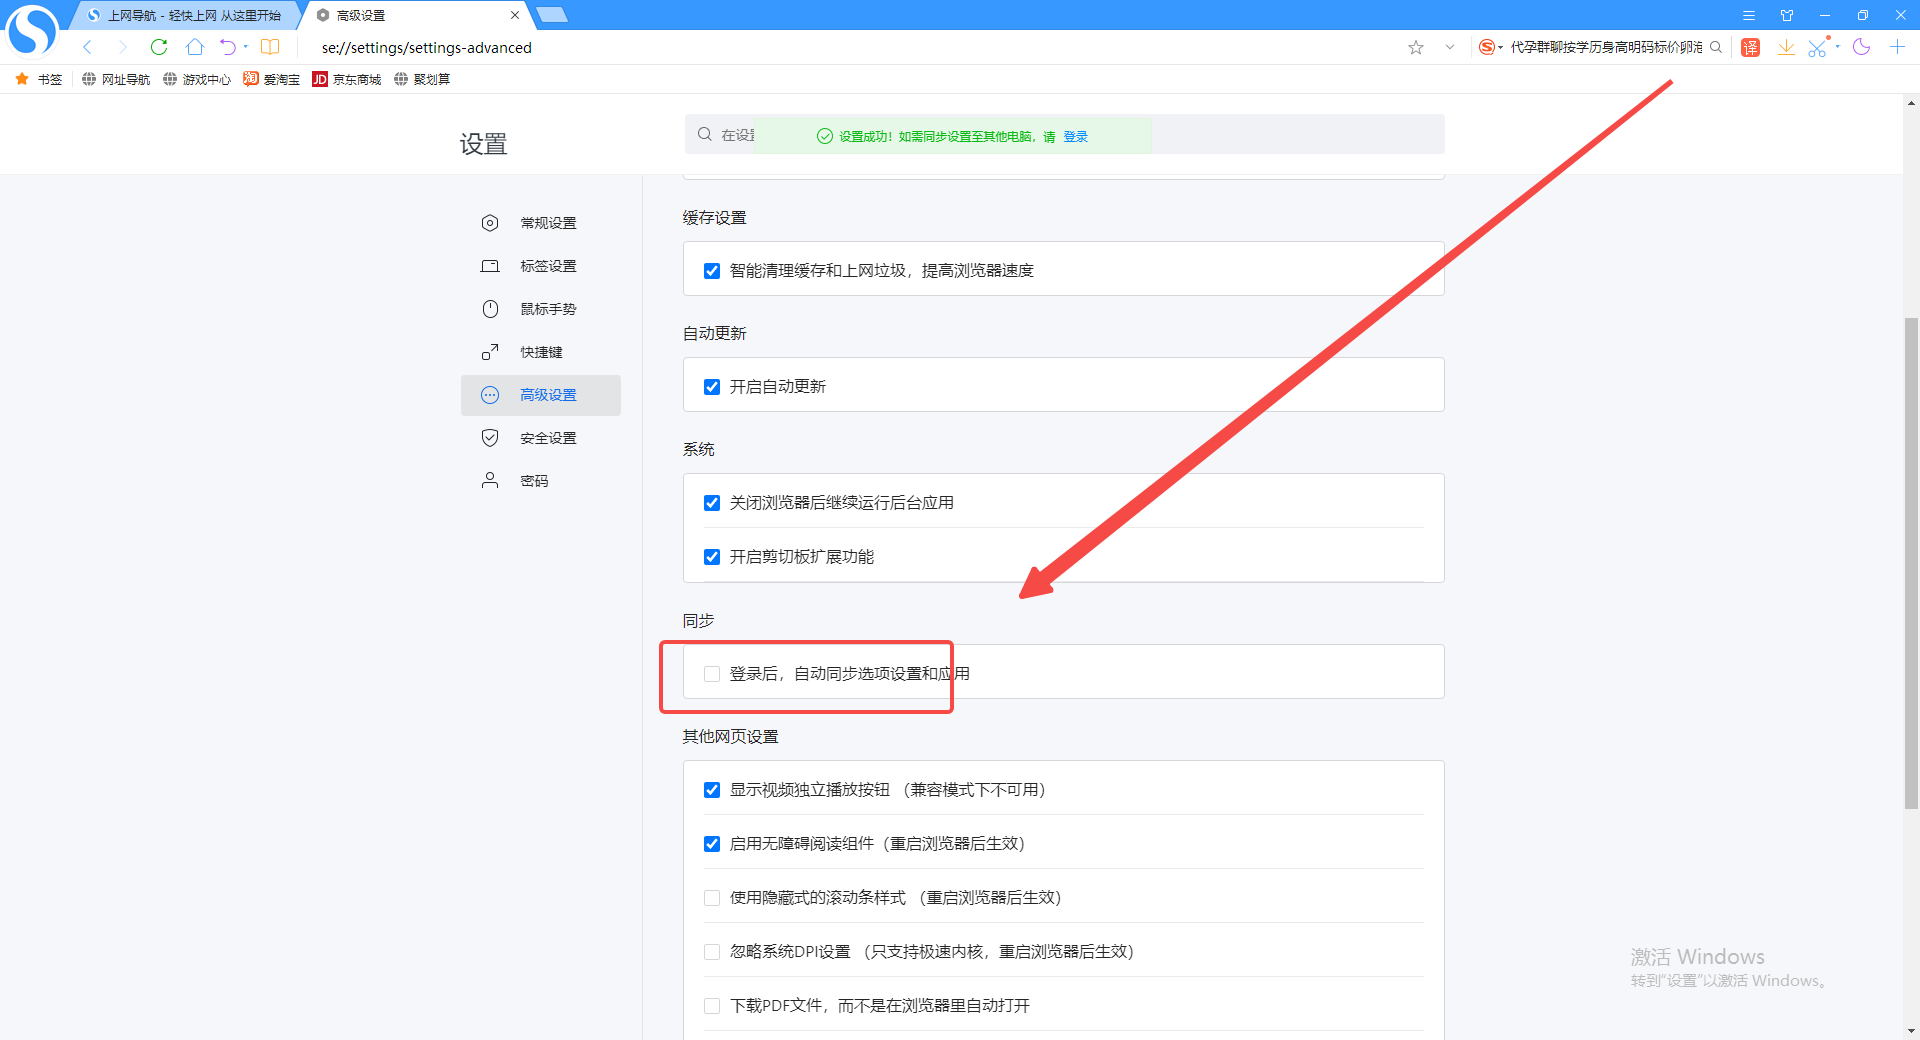Switch to the 上网导航 tab
The image size is (1920, 1040).
(x=184, y=15)
